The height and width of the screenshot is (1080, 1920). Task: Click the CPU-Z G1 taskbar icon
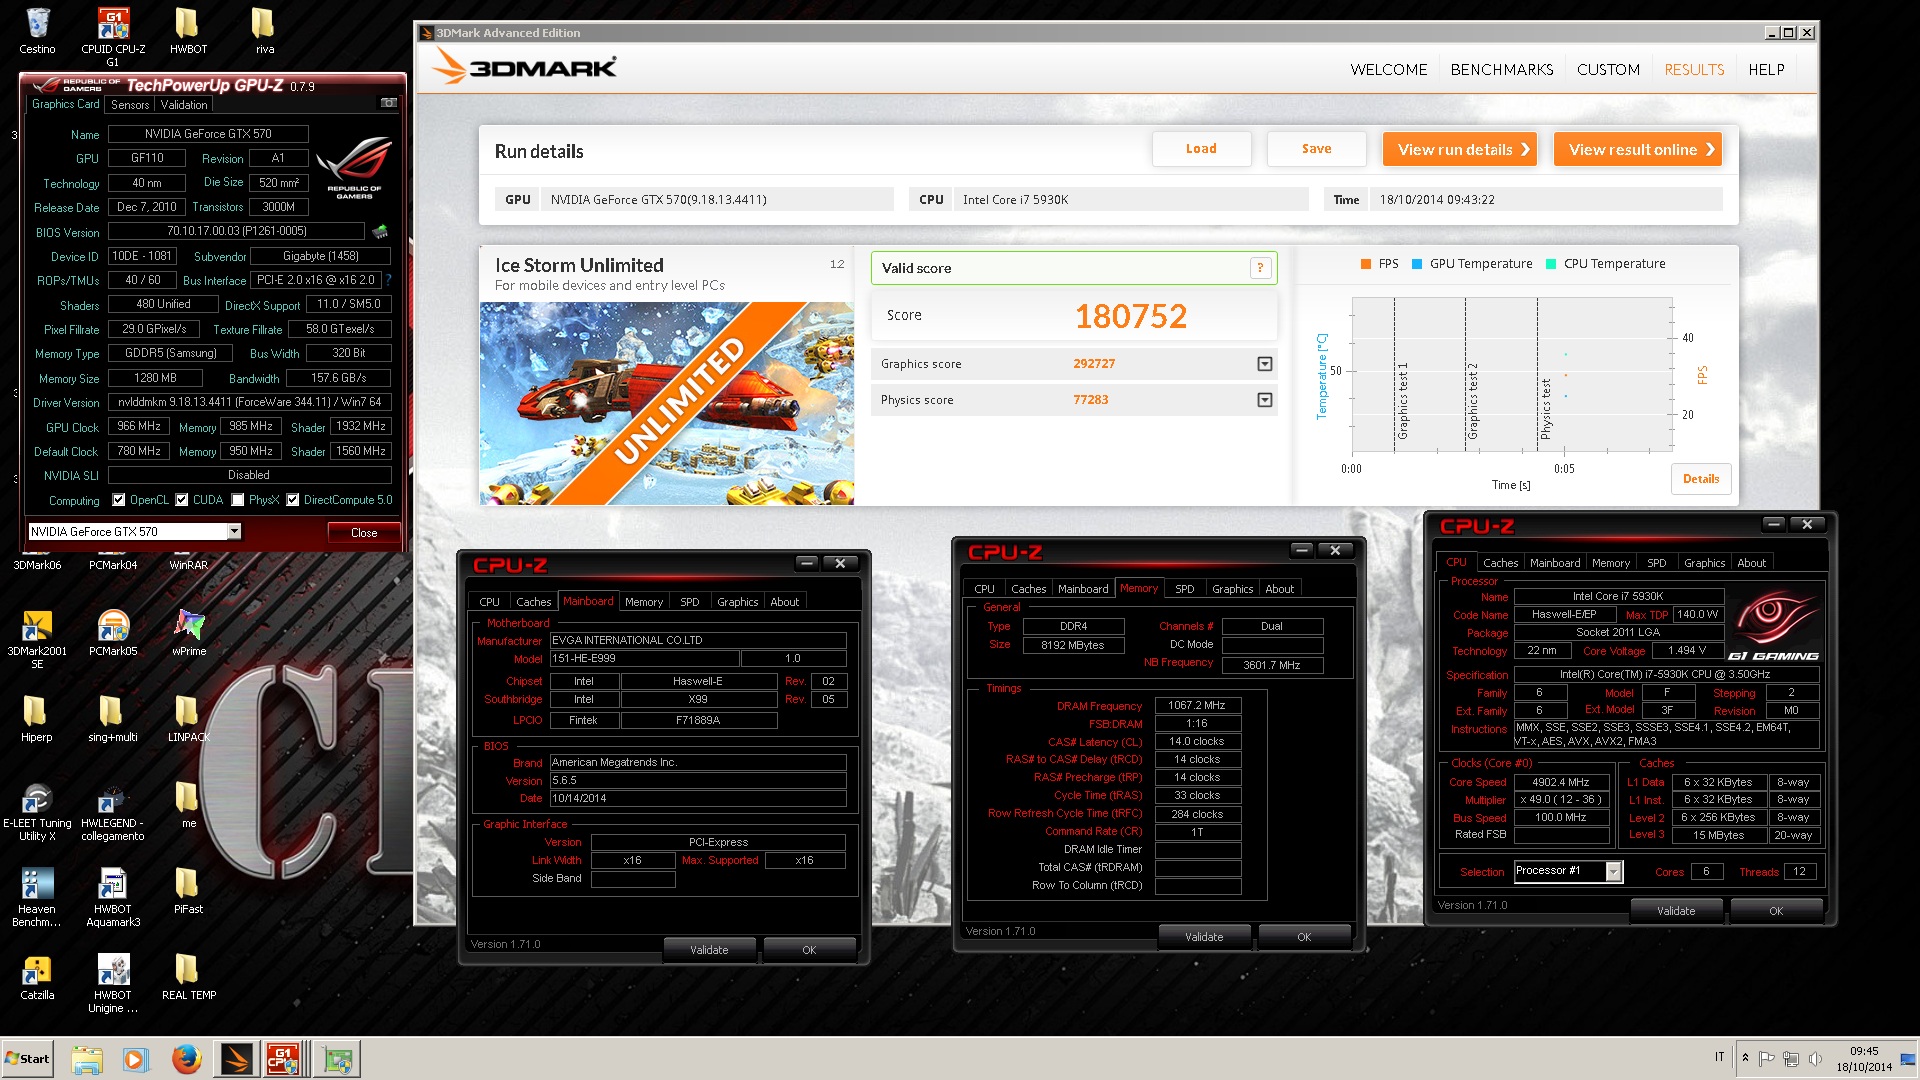[x=283, y=1059]
